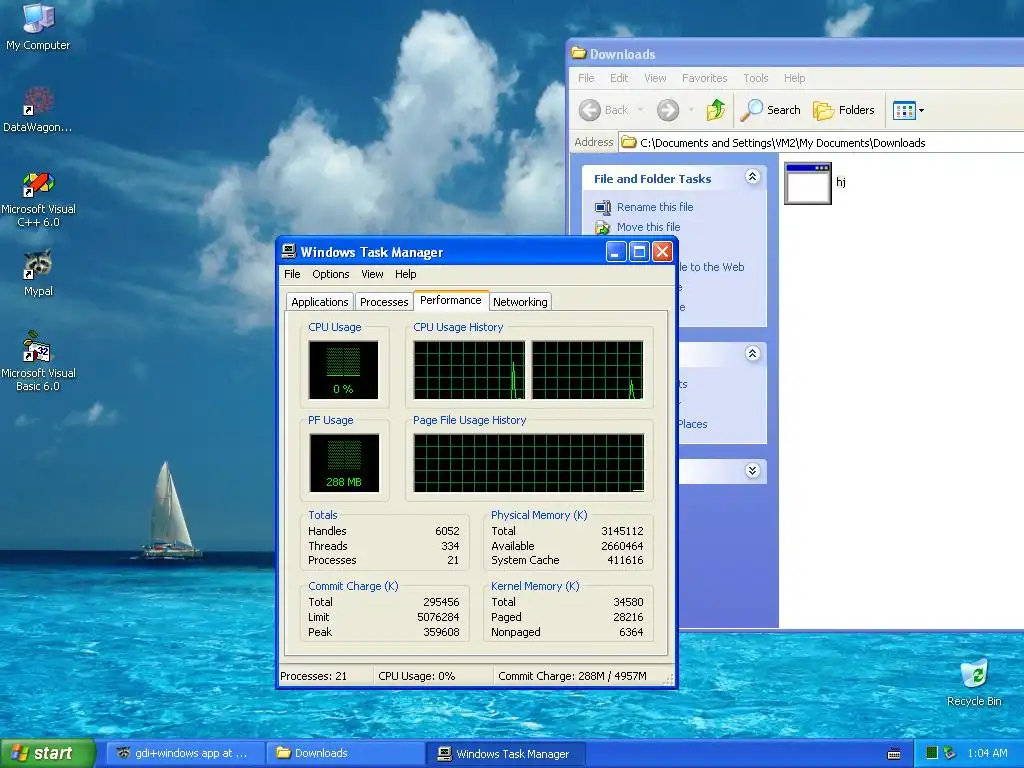Select Microsoft Visual C++ 6.0 shortcut
1024x768 pixels.
coord(38,199)
